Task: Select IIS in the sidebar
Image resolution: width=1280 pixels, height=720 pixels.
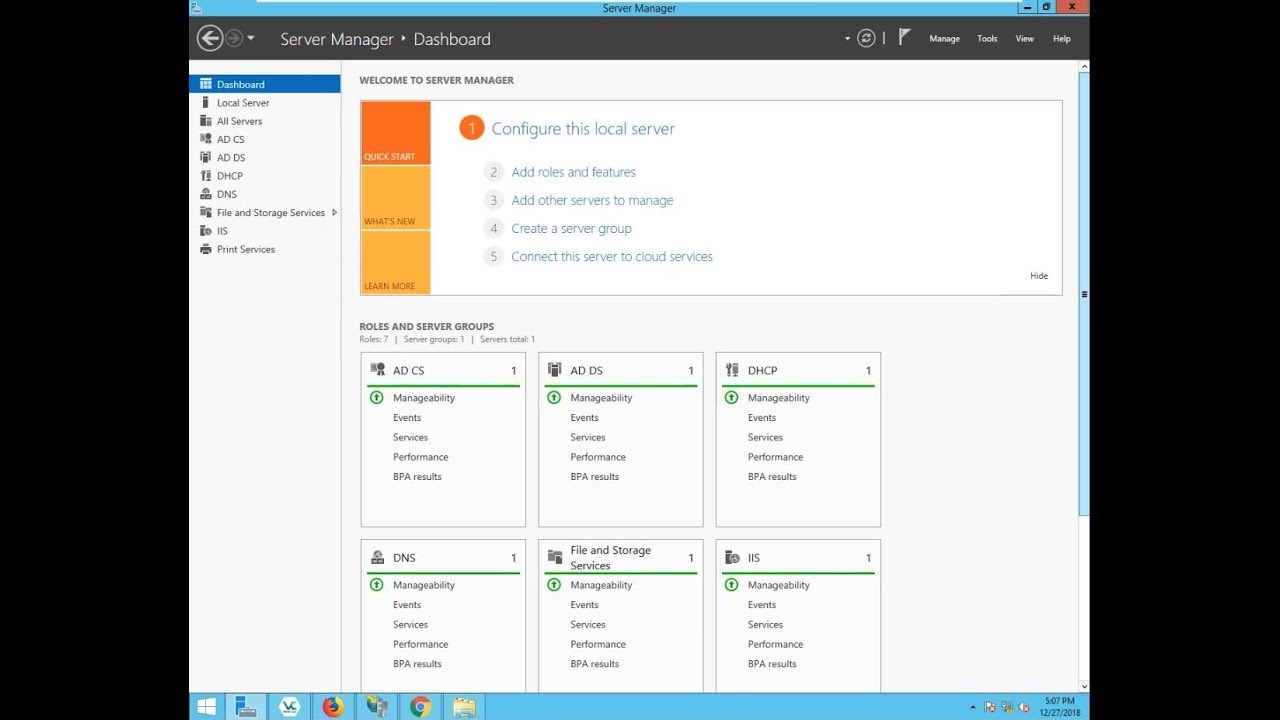Action: coord(265,231)
